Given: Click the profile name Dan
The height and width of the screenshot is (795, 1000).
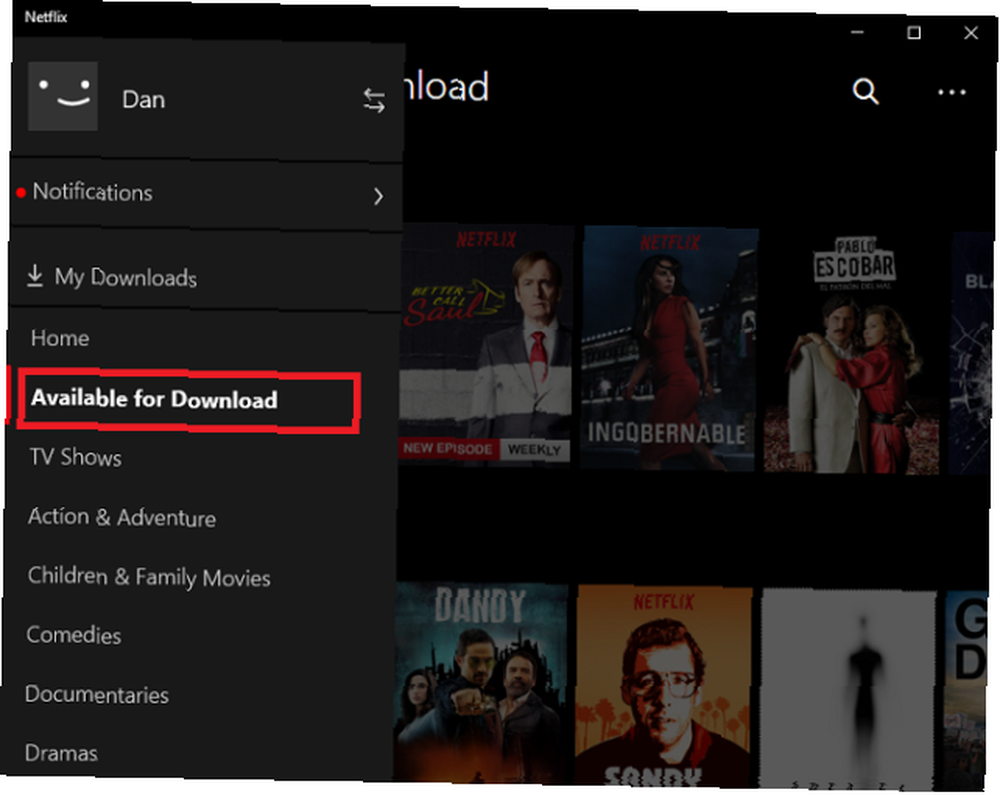Looking at the screenshot, I should (x=143, y=99).
